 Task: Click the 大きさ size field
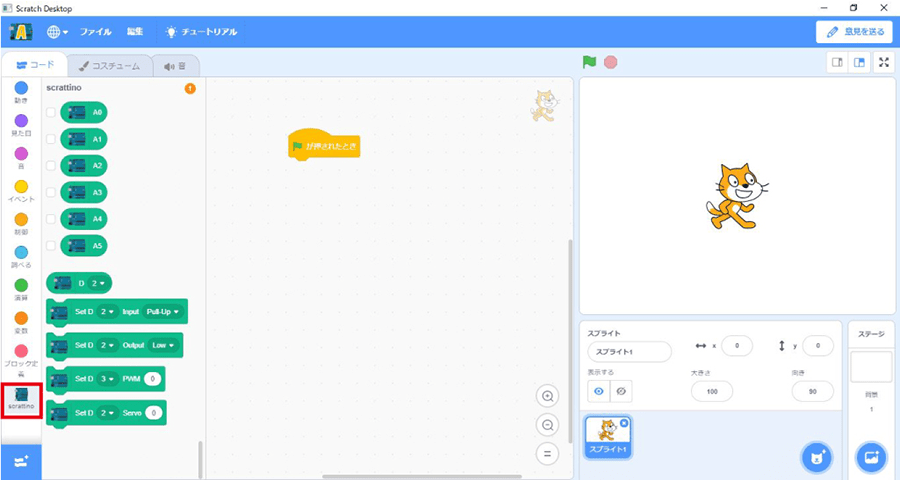pos(712,392)
